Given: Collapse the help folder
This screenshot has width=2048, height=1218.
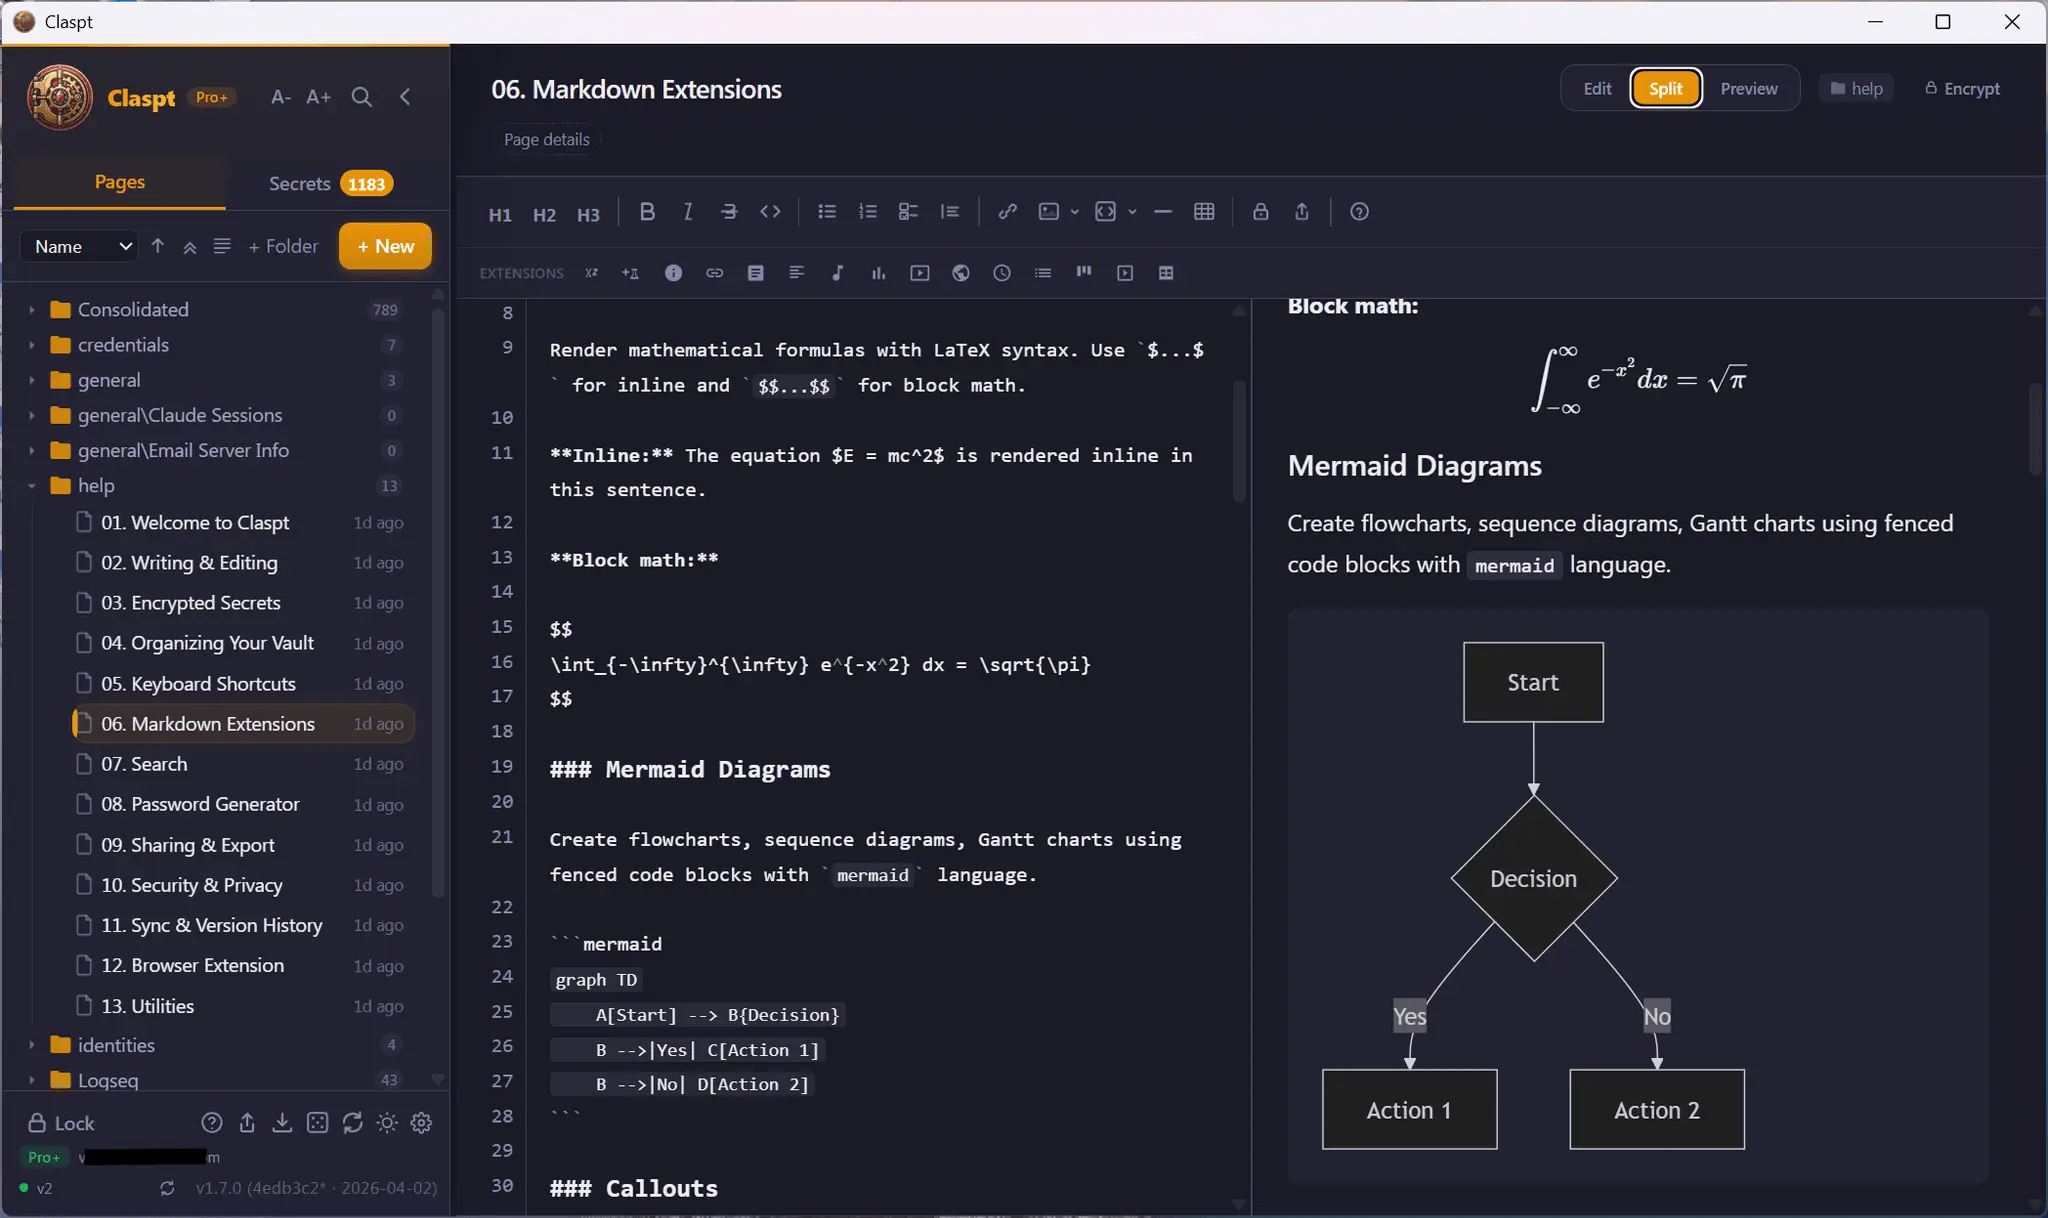Looking at the screenshot, I should pos(32,486).
